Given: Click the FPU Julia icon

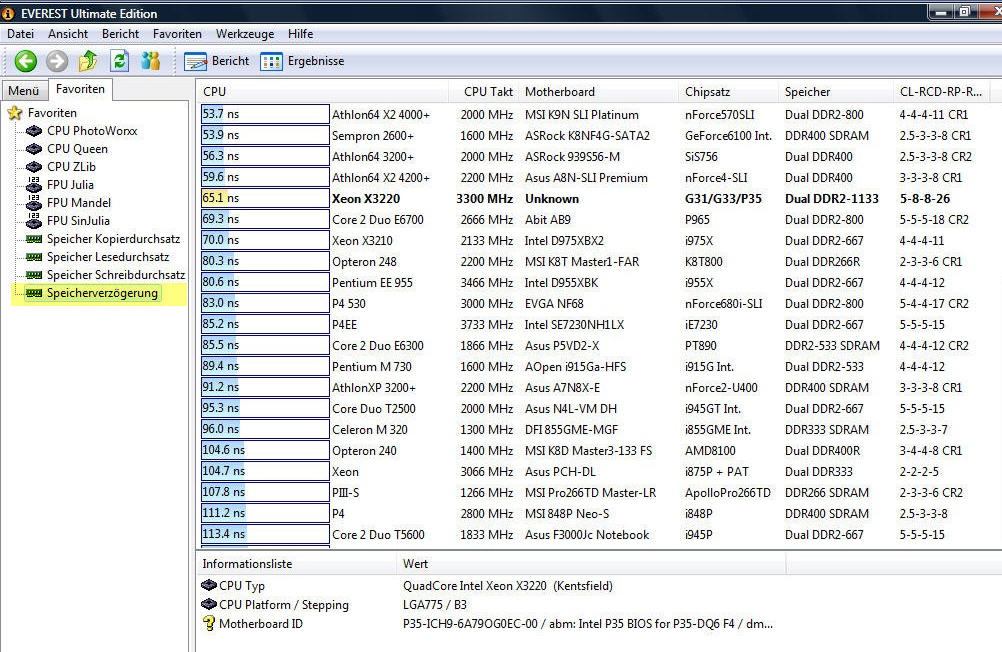Looking at the screenshot, I should click(34, 184).
